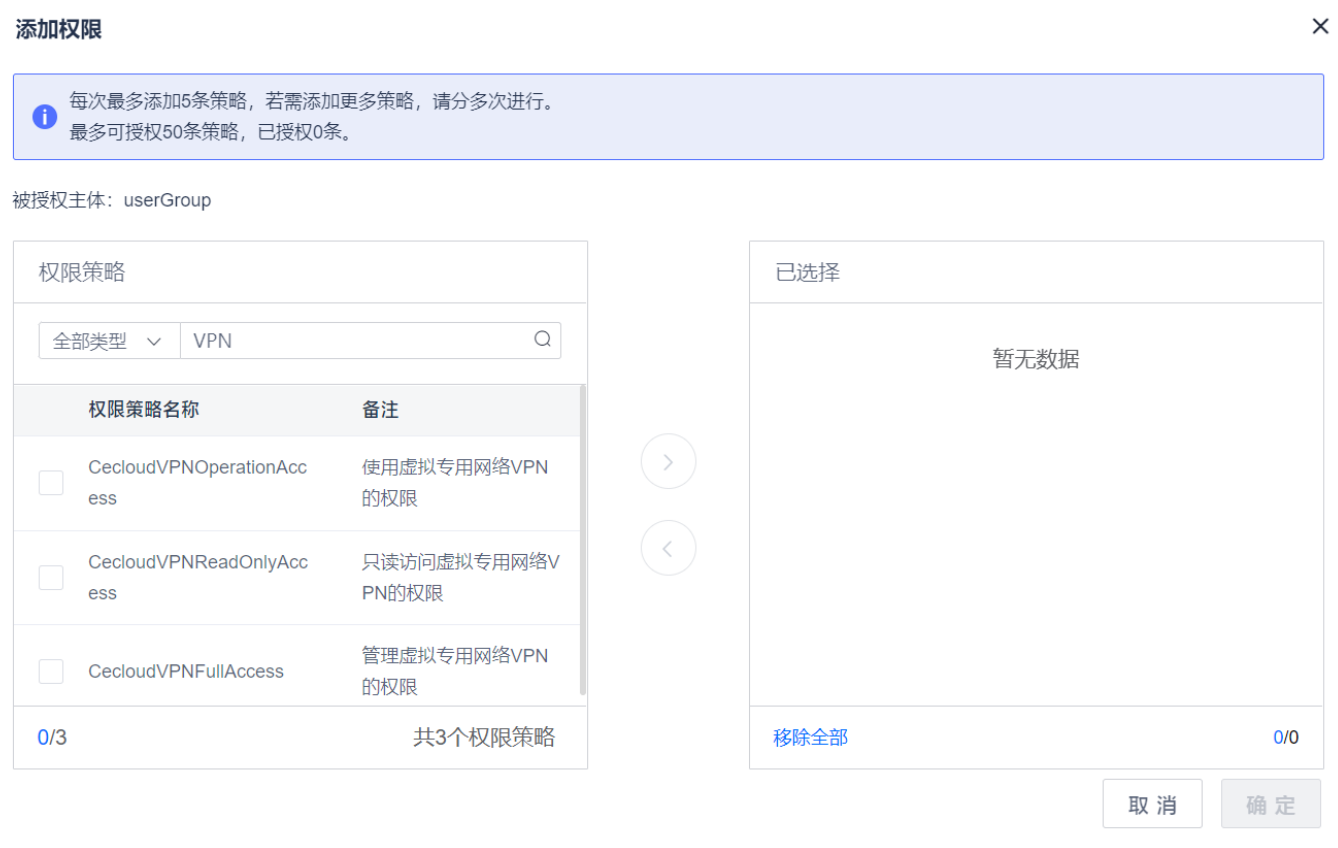This screenshot has height=848, width=1338.
Task: Click 移除全部 to remove all selected
Action: 811,738
